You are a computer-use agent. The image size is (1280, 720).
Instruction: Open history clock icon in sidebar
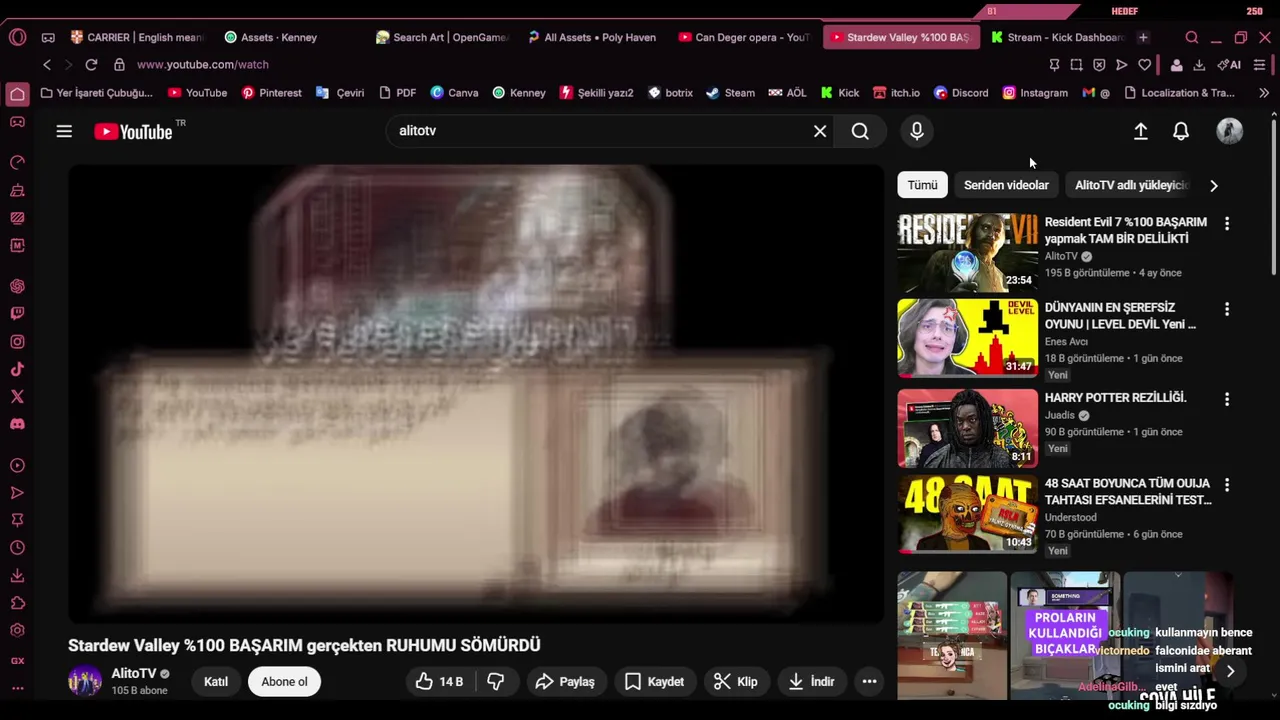pos(17,548)
